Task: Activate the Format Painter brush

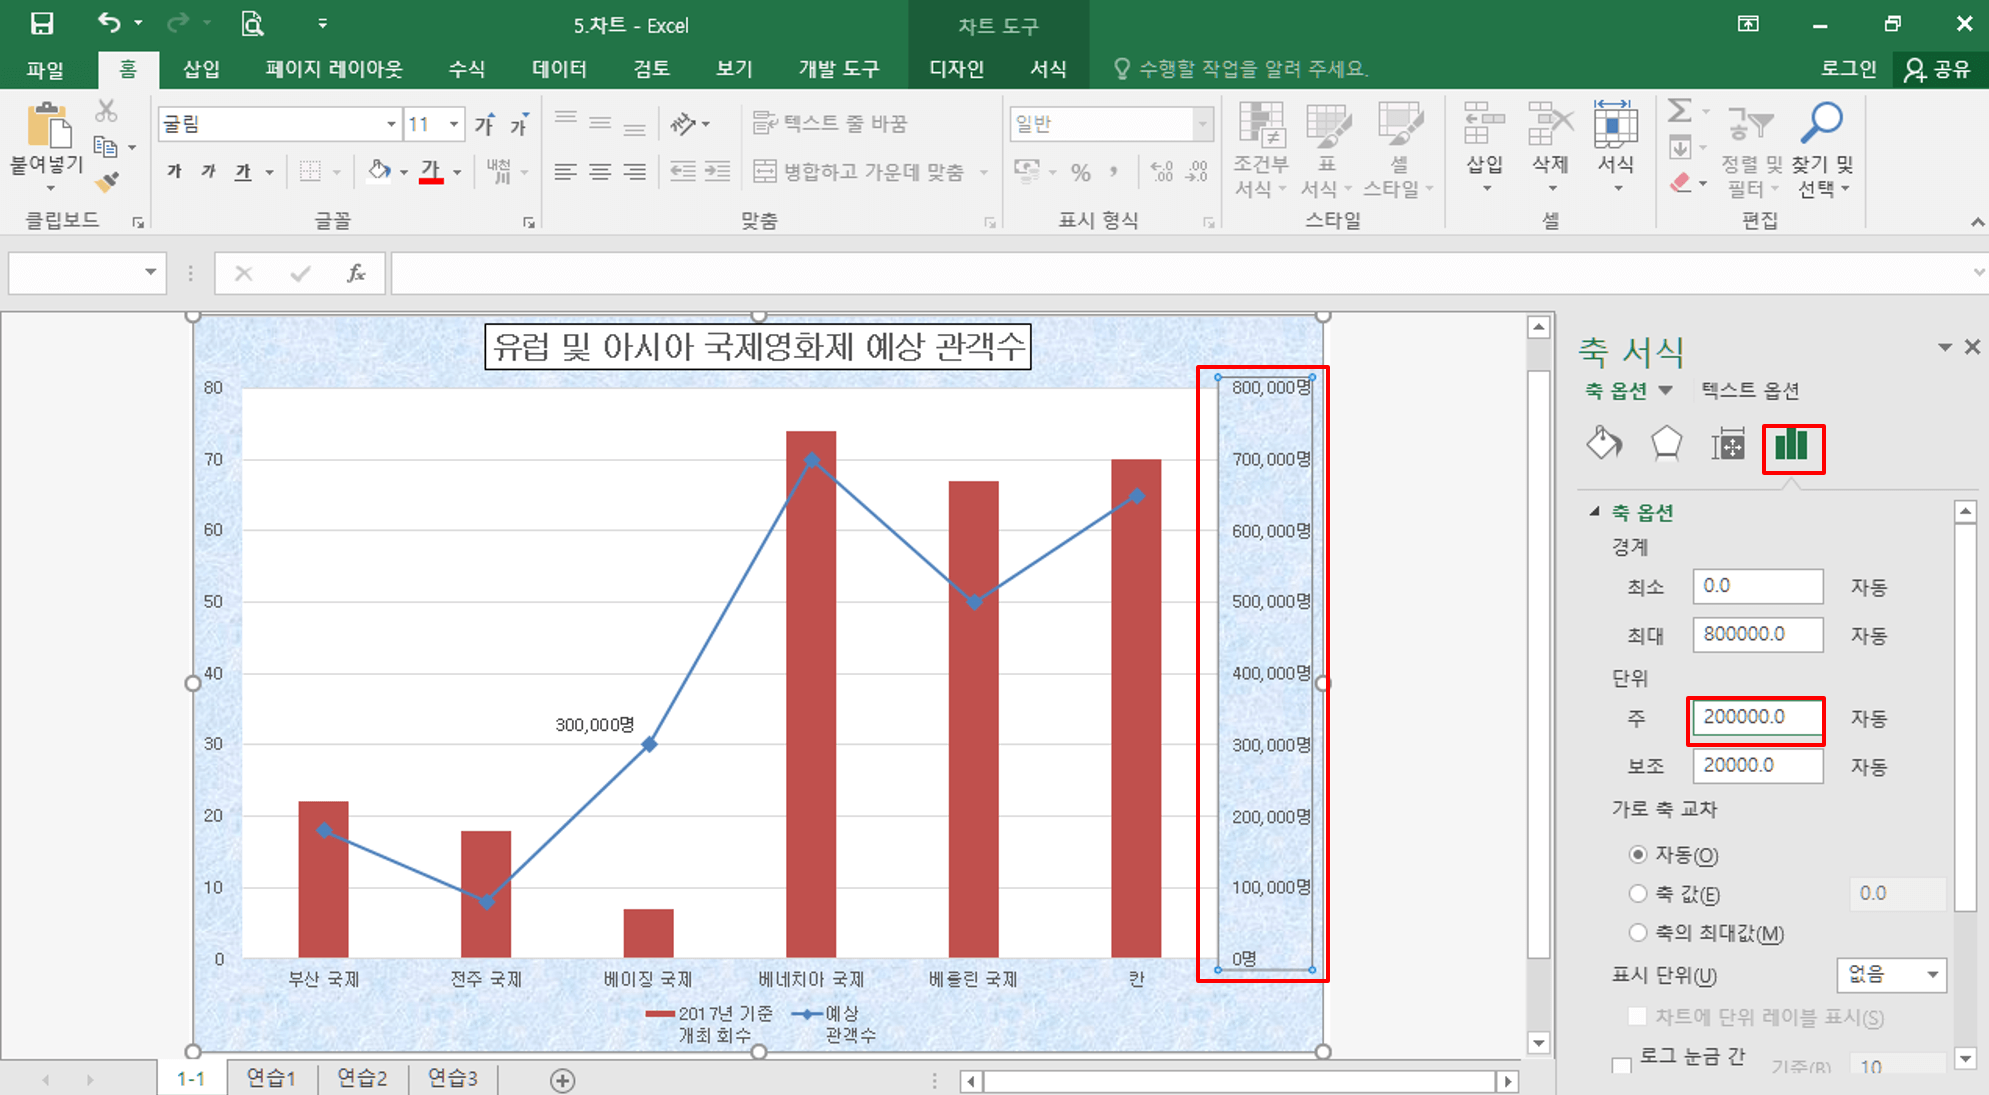Action: [107, 181]
